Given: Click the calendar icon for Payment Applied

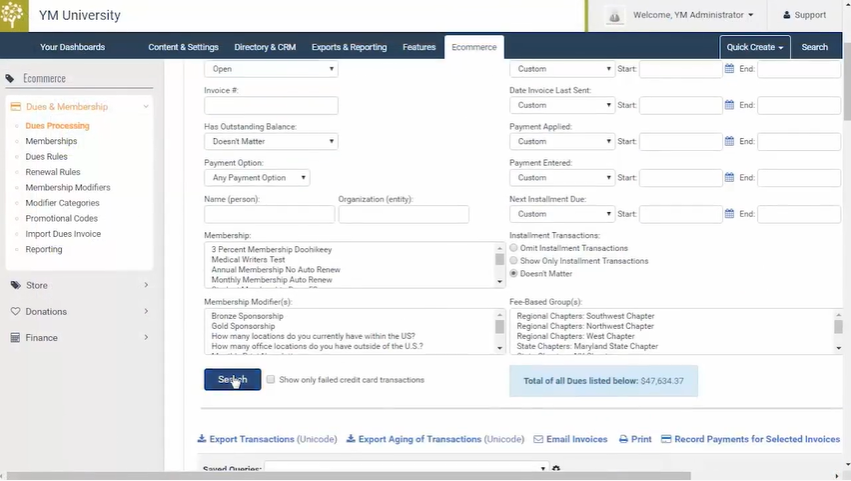Looking at the screenshot, I should pos(730,141).
